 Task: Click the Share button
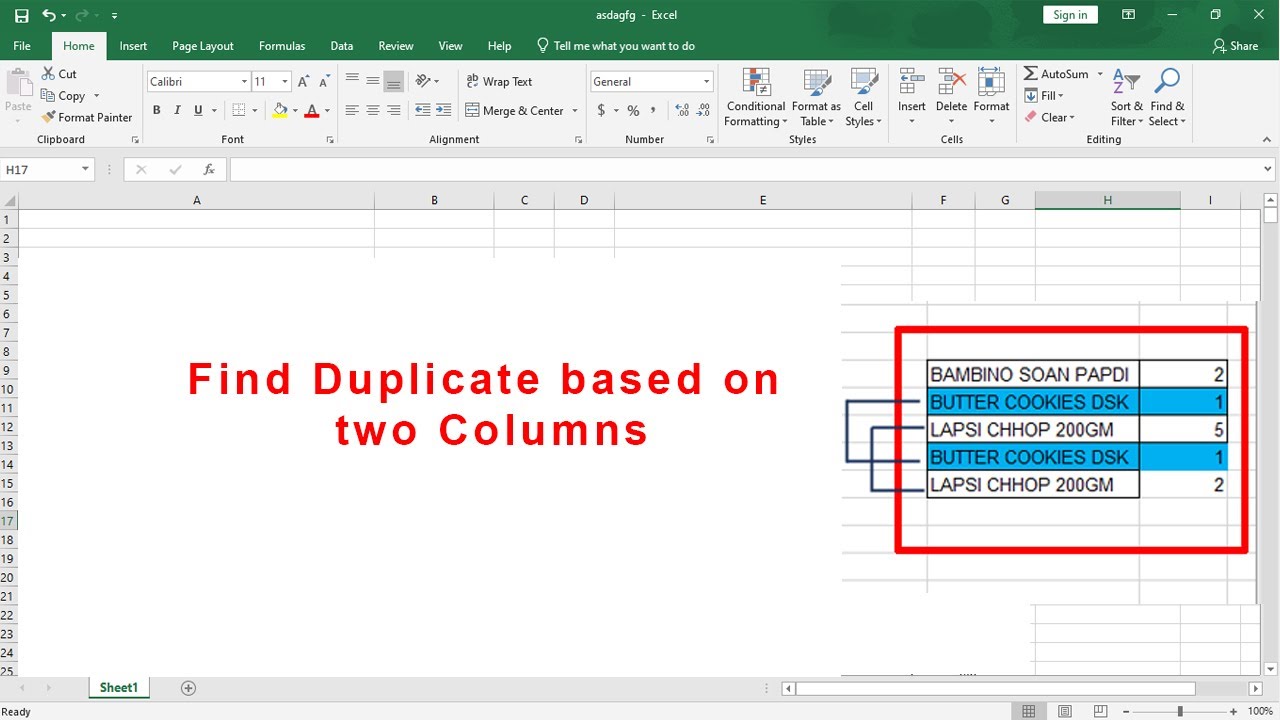pyautogui.click(x=1235, y=46)
